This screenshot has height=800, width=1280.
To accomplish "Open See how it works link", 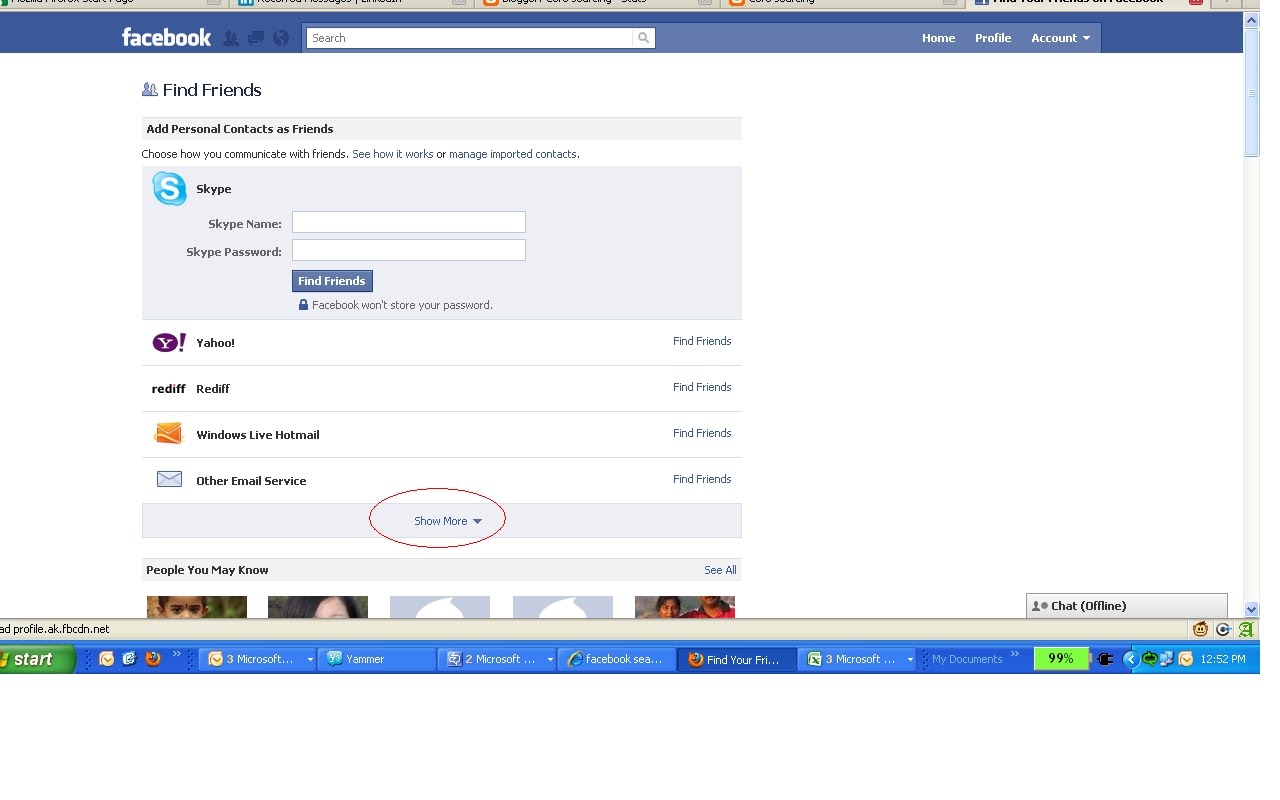I will click(x=393, y=154).
